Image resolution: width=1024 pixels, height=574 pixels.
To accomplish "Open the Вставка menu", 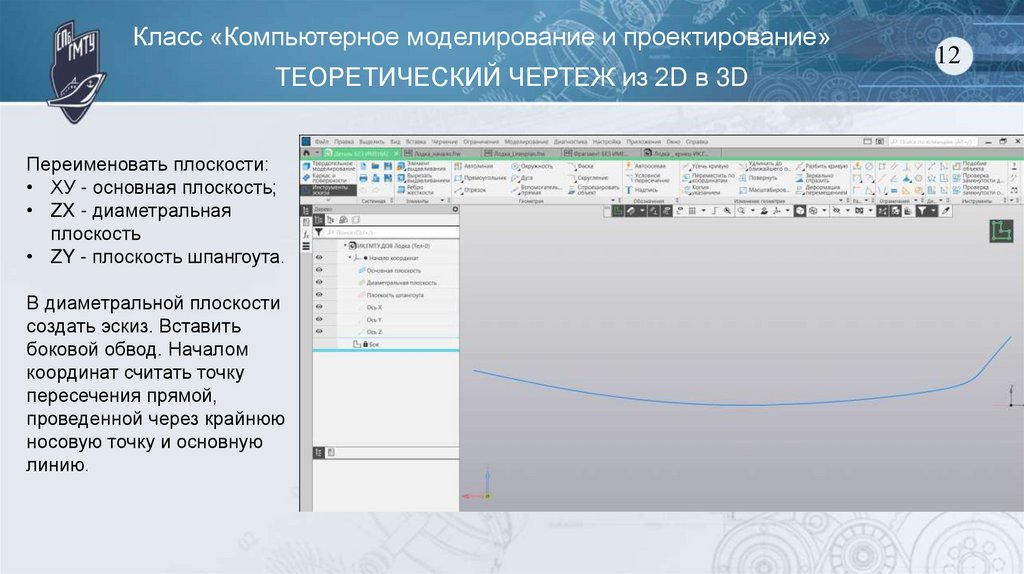I will [x=415, y=142].
